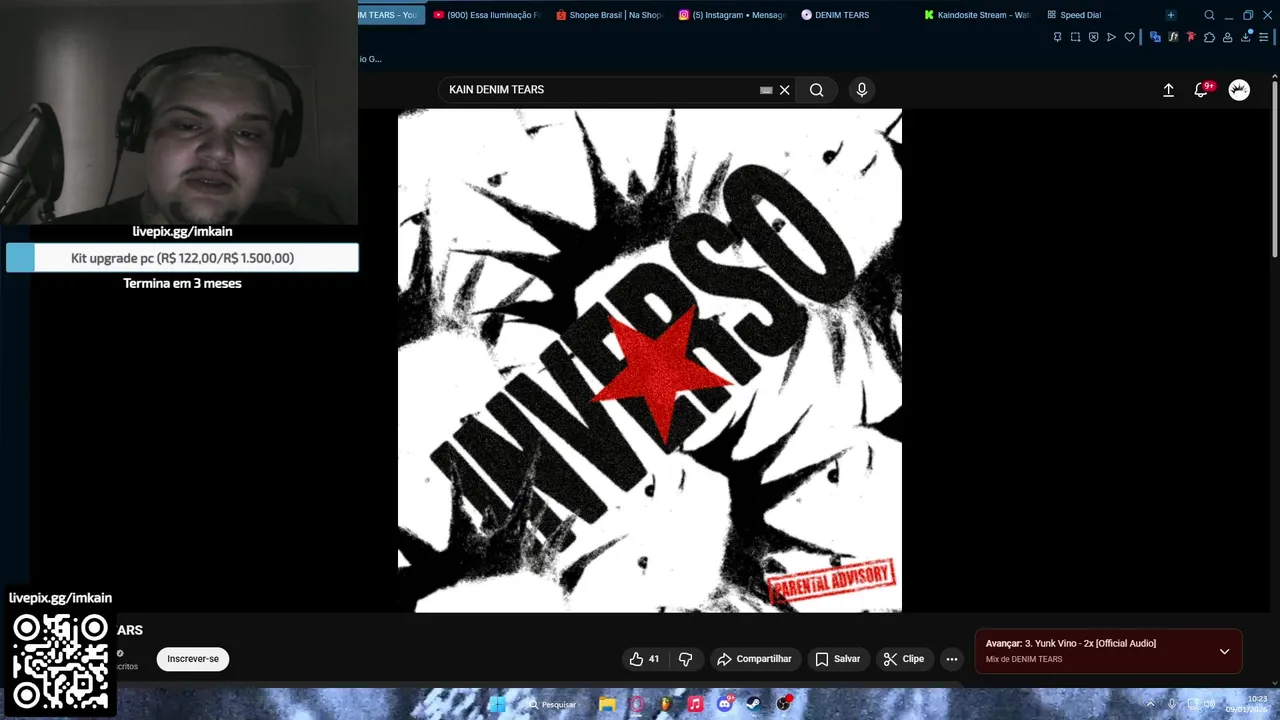Clear the search field with X

pyautogui.click(x=785, y=90)
